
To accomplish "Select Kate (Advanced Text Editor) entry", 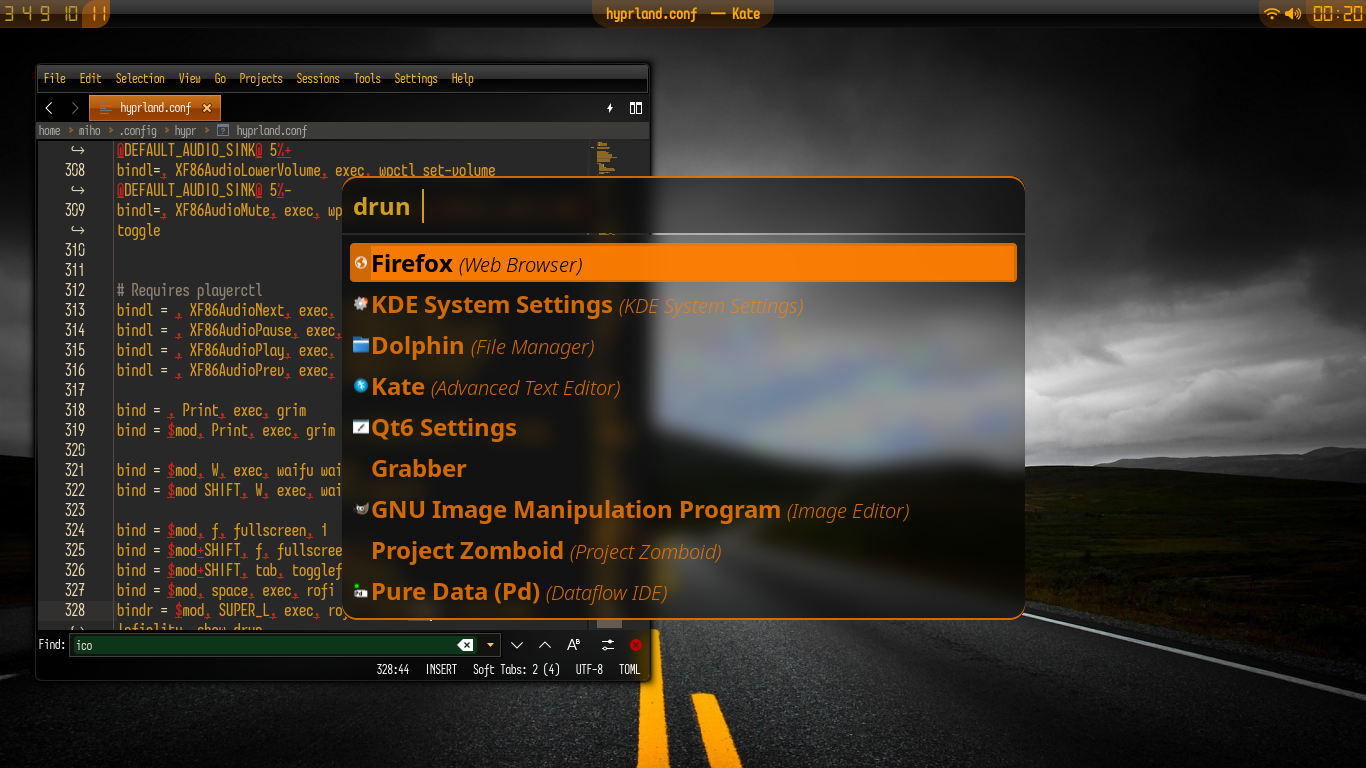I will pyautogui.click(x=683, y=386).
